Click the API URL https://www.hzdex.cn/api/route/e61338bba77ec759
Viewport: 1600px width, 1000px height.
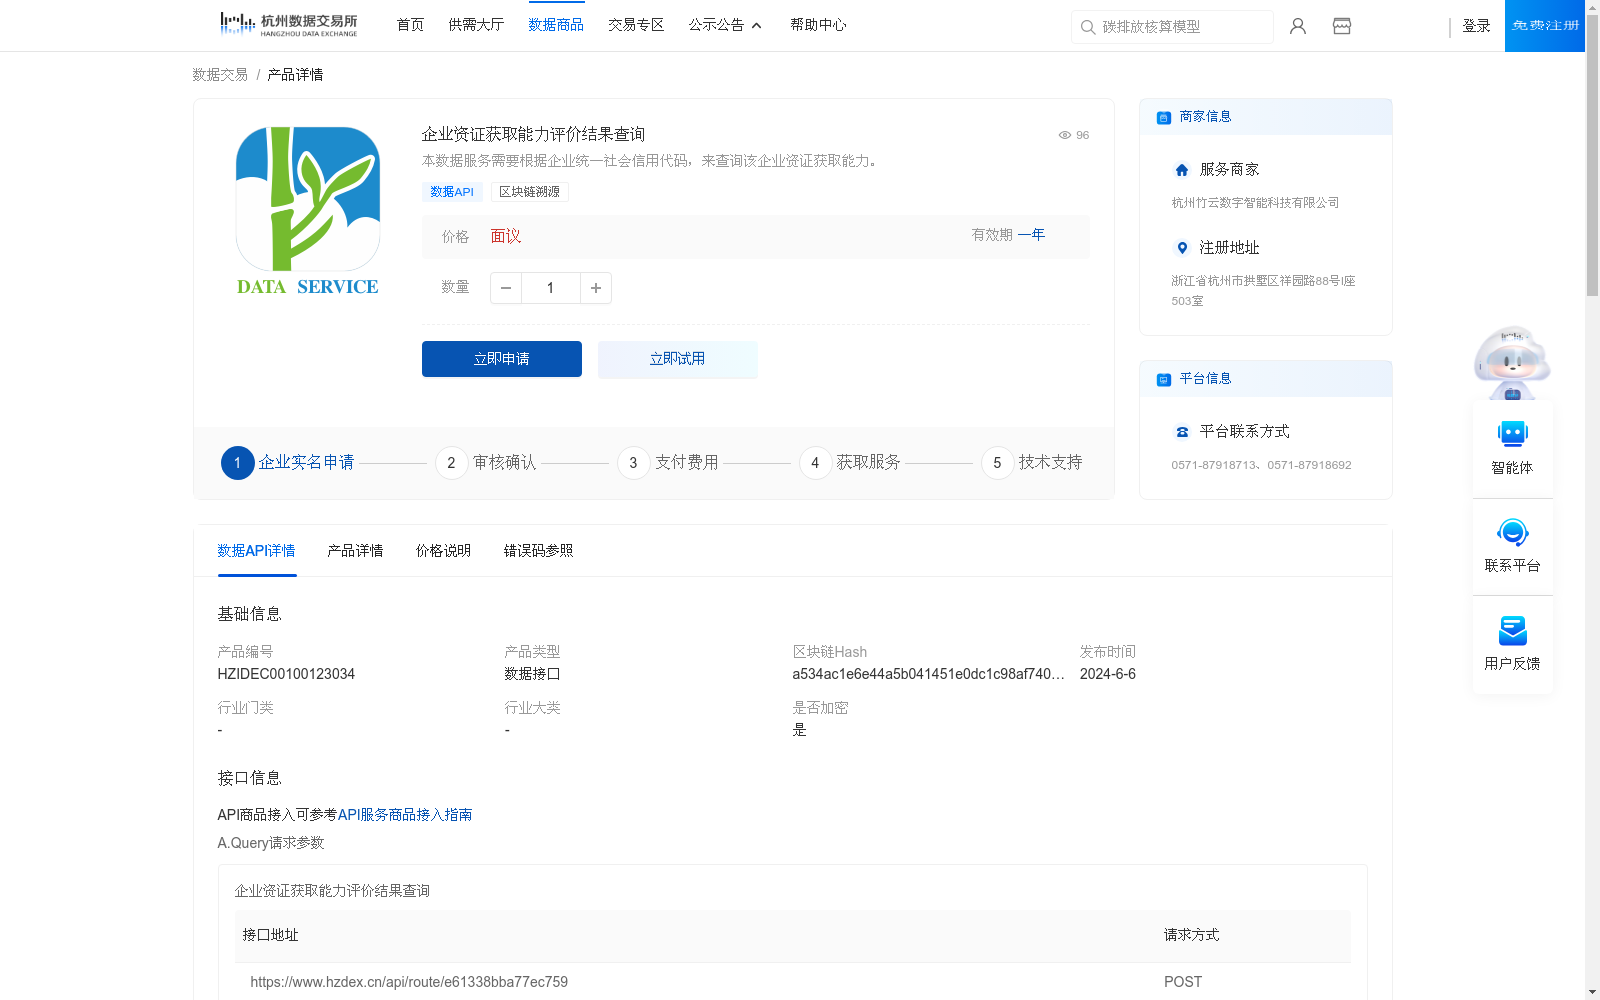(409, 982)
